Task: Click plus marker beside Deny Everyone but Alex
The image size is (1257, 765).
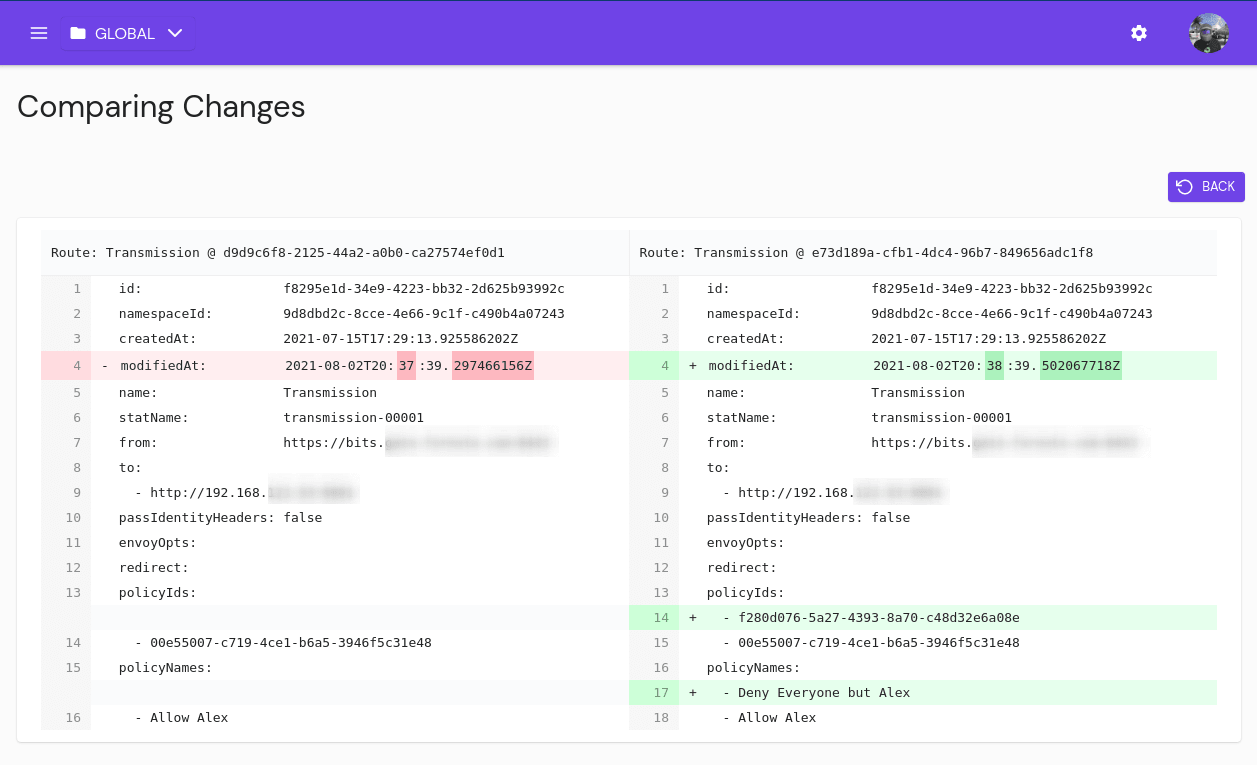Action: point(693,693)
